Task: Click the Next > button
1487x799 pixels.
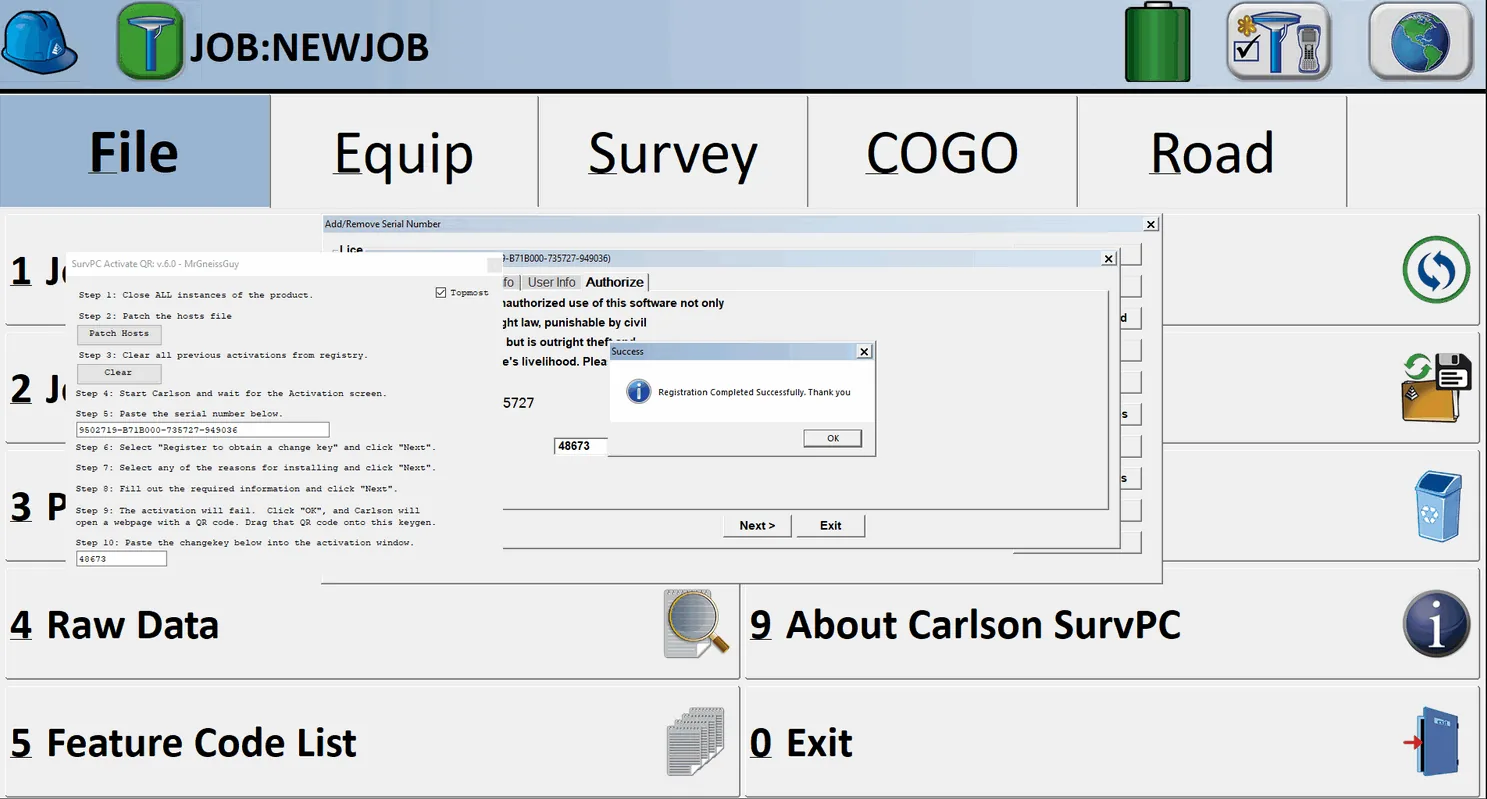Action: pos(757,525)
